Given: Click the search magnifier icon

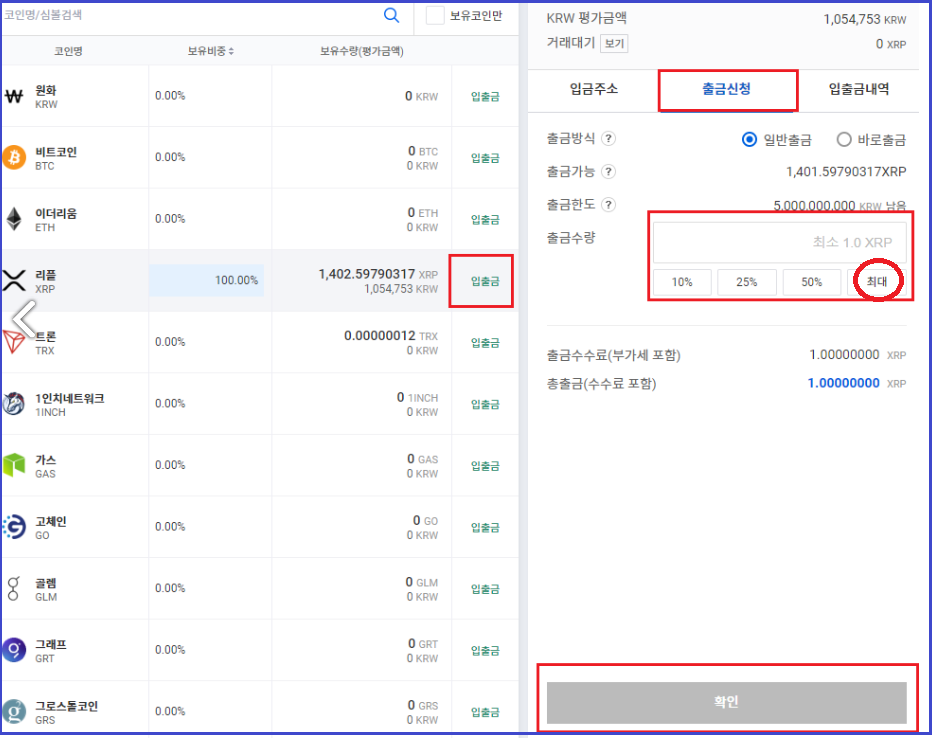Looking at the screenshot, I should (391, 16).
